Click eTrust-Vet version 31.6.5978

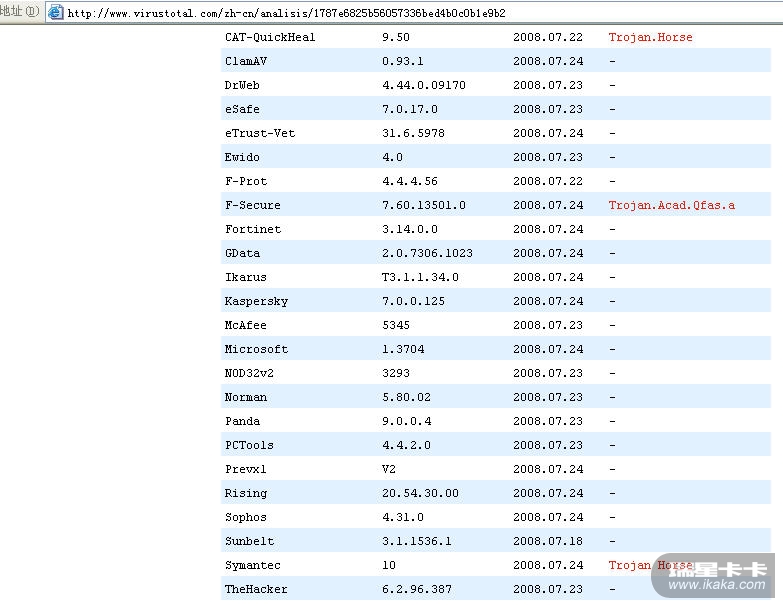pos(413,133)
